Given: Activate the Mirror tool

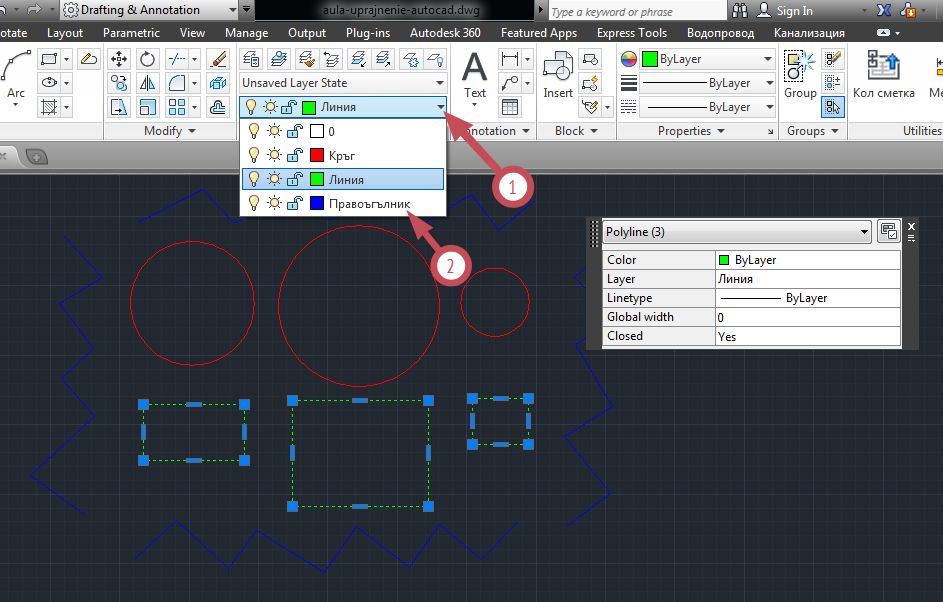Looking at the screenshot, I should pos(147,83).
